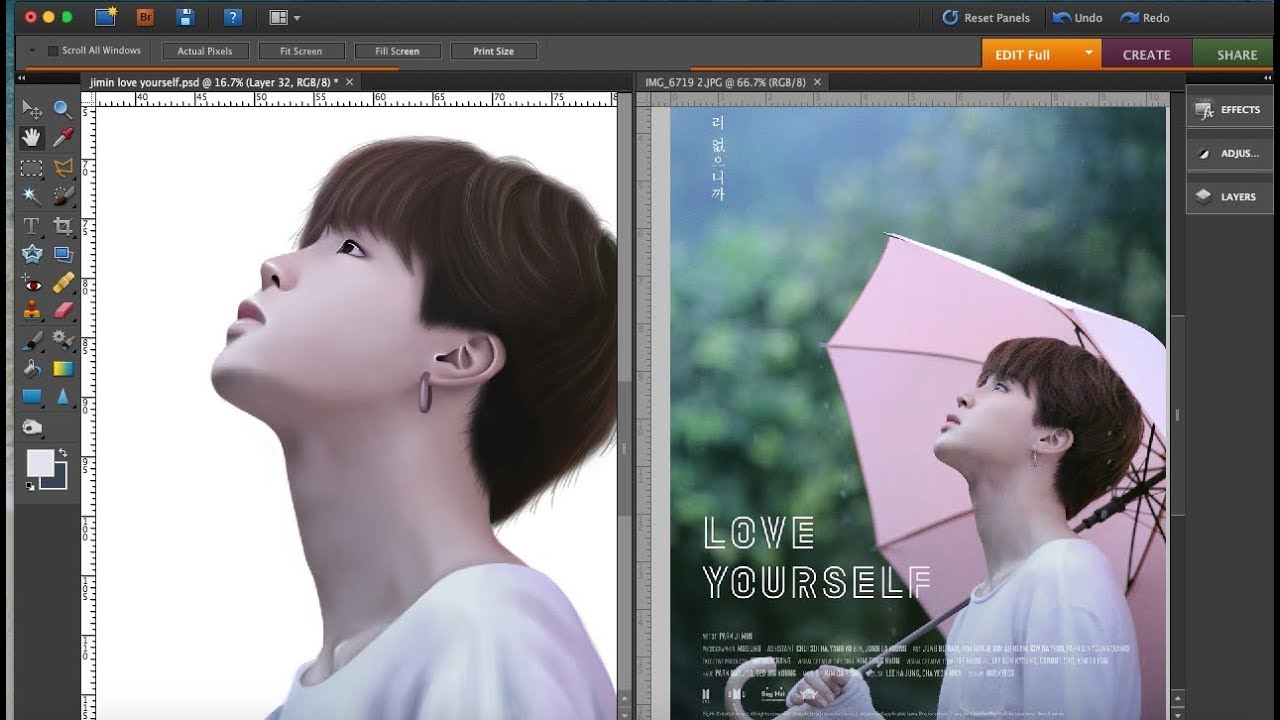Enable Scroll All Windows checkbox
The width and height of the screenshot is (1280, 720).
coord(53,50)
